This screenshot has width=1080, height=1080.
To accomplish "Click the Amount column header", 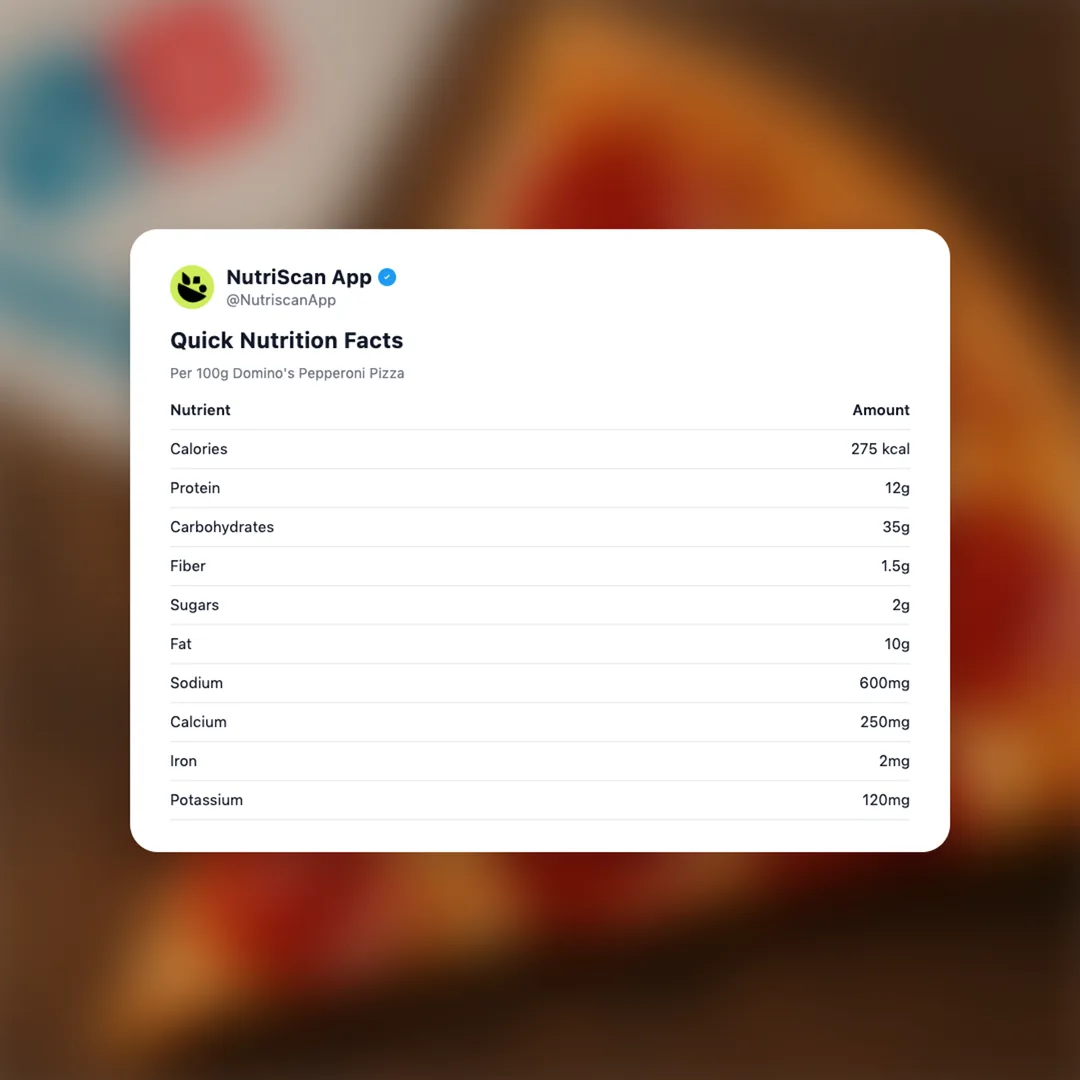I will pos(880,410).
